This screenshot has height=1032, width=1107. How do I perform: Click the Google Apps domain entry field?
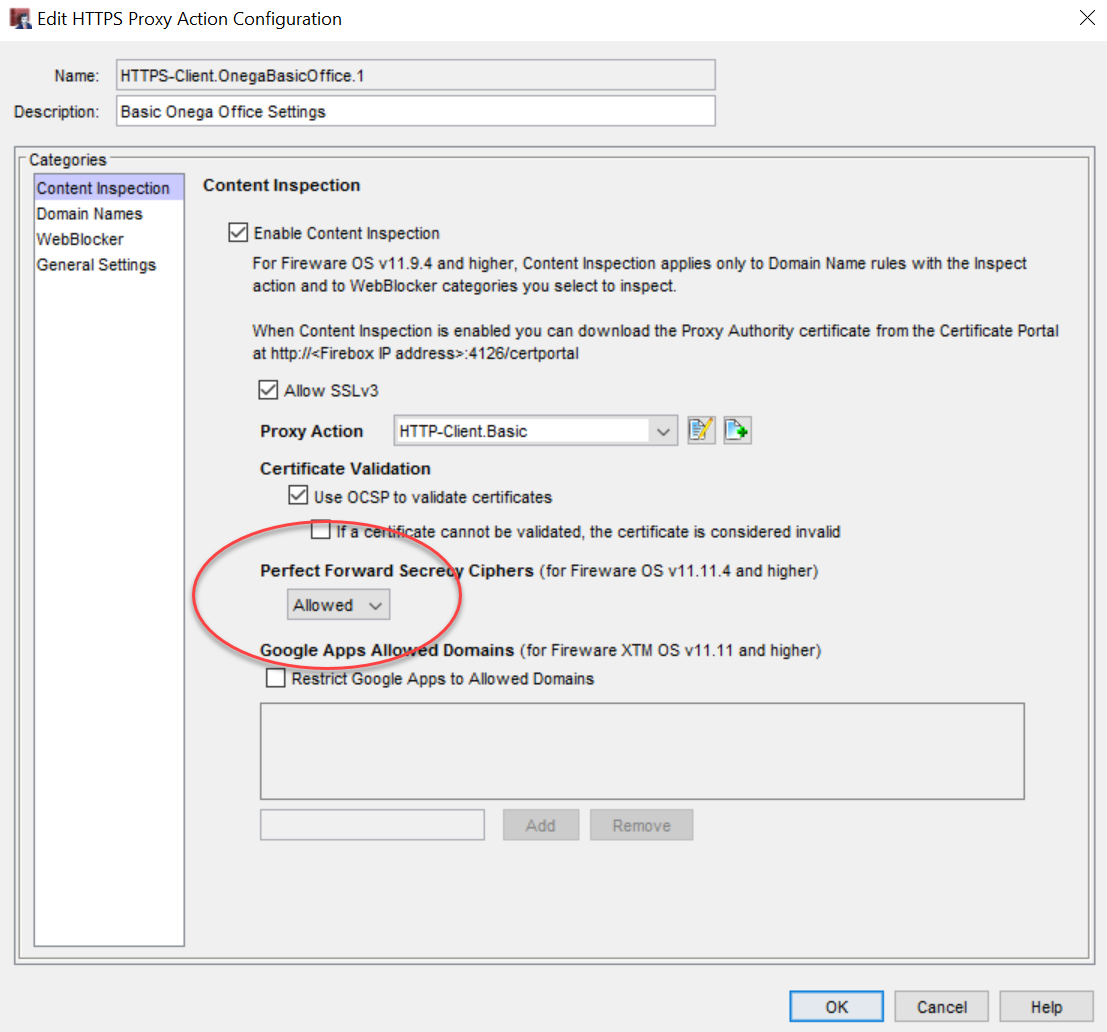click(372, 825)
